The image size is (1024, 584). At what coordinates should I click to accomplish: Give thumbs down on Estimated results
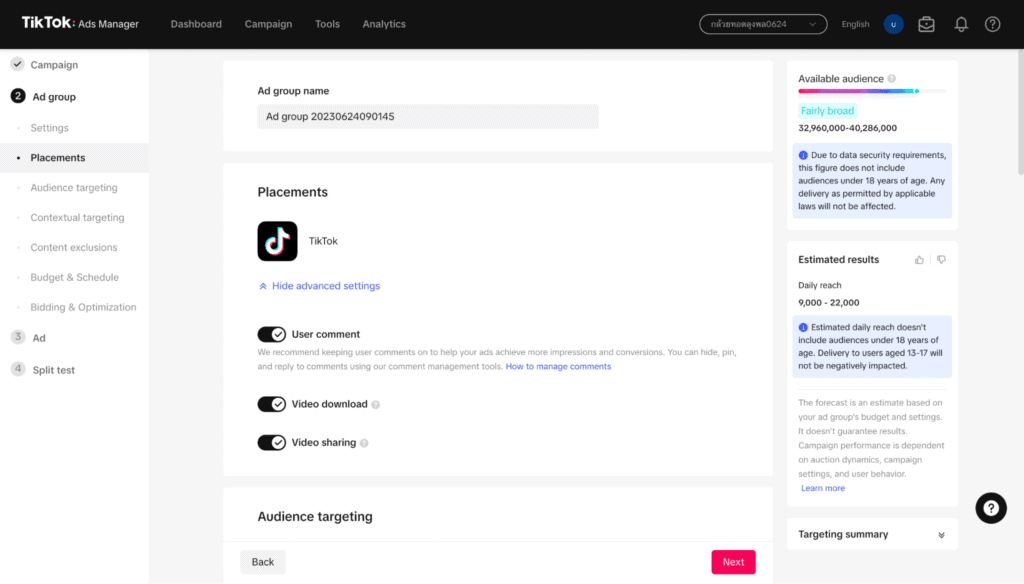click(941, 260)
